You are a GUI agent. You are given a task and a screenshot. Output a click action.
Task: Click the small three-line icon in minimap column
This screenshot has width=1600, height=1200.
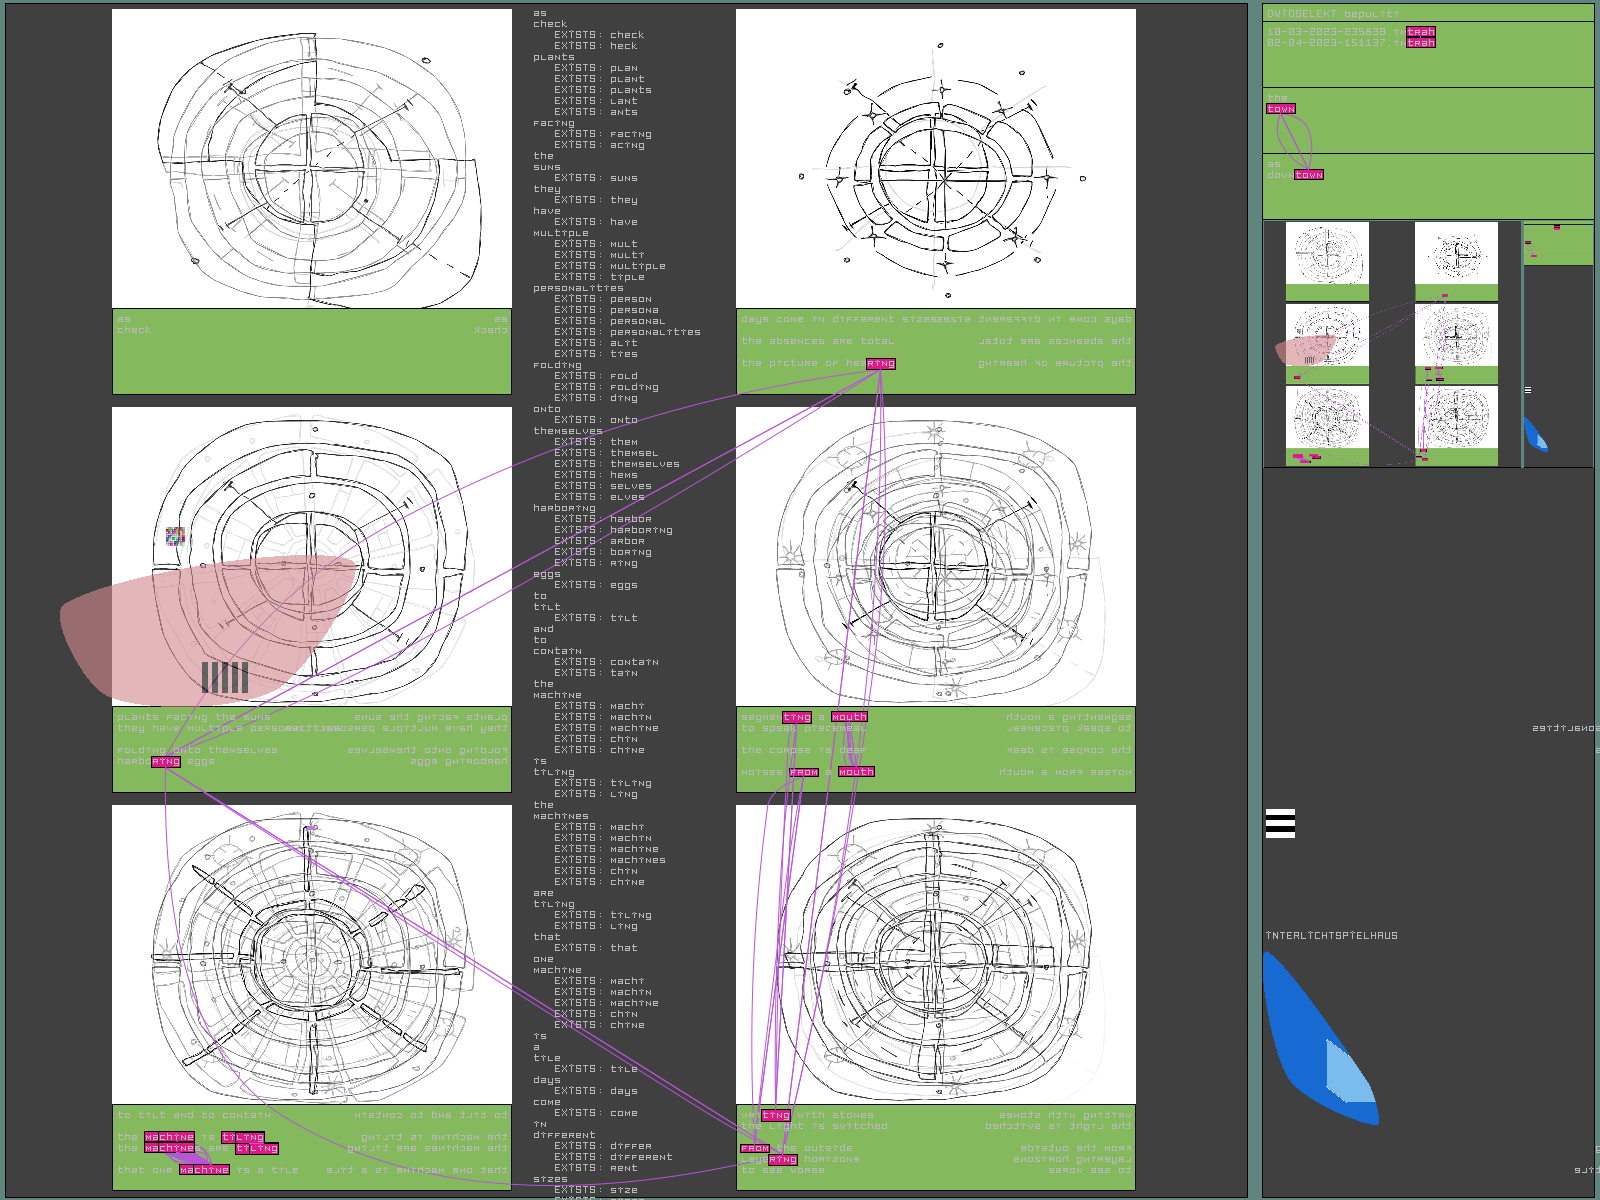click(1527, 390)
